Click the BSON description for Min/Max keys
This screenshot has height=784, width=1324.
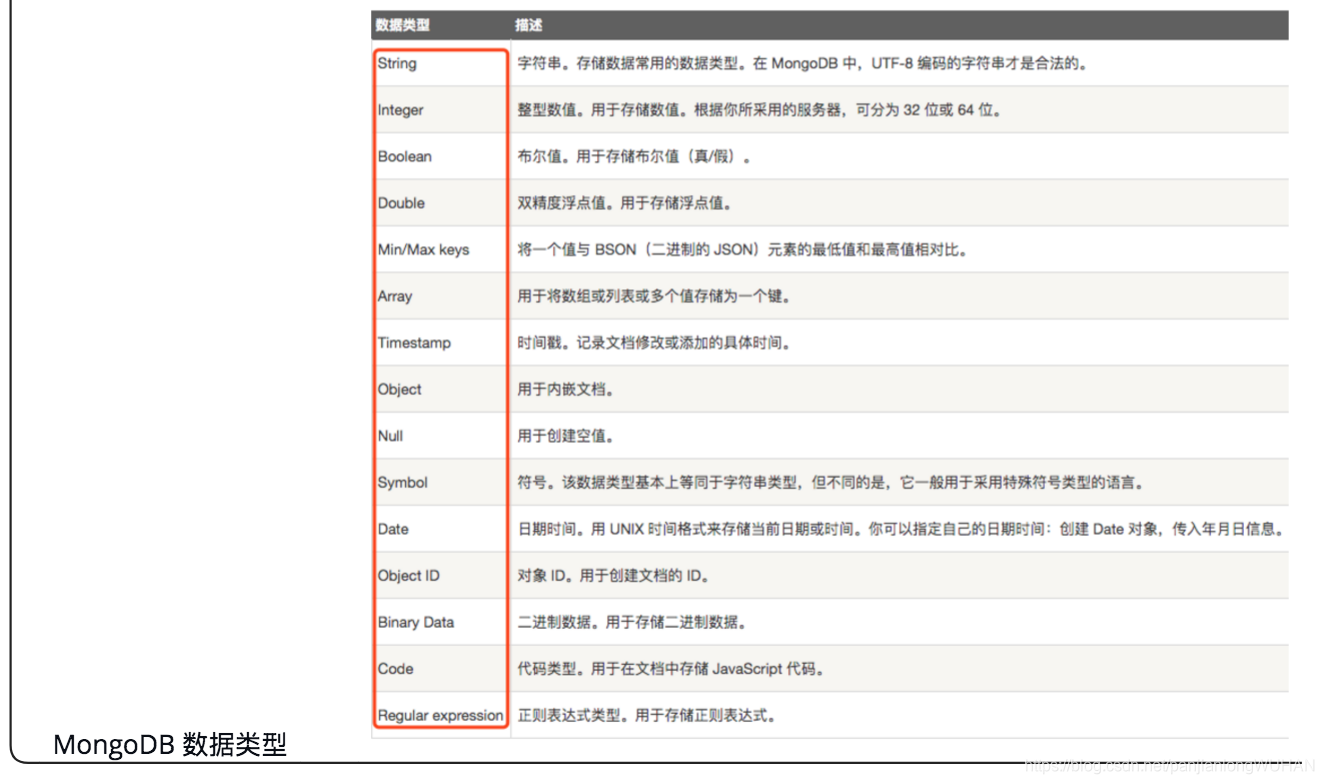click(743, 249)
